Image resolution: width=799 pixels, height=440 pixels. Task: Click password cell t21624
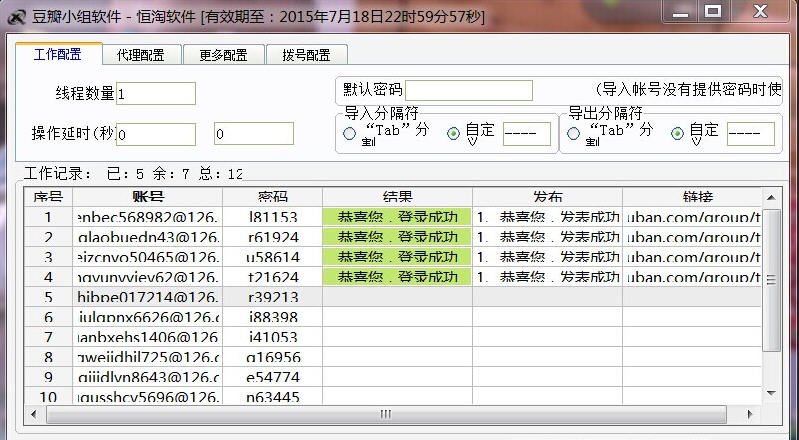click(x=273, y=277)
